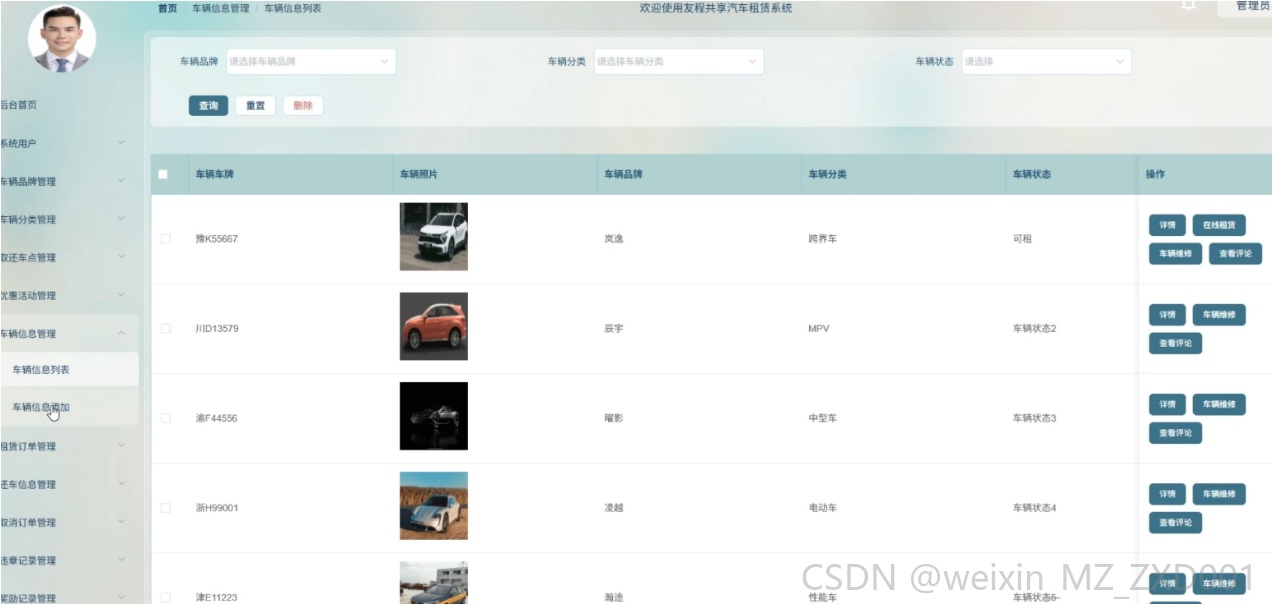Screen dimensions: 1273x605
Task: Expand the 还车信息管理 menu chevron
Action: click(x=121, y=484)
